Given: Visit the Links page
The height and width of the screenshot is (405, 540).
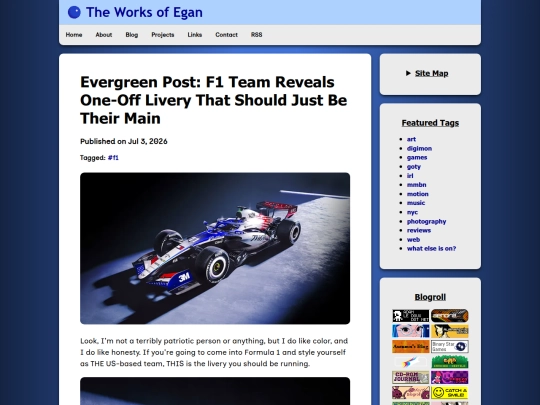Looking at the screenshot, I should (195, 35).
